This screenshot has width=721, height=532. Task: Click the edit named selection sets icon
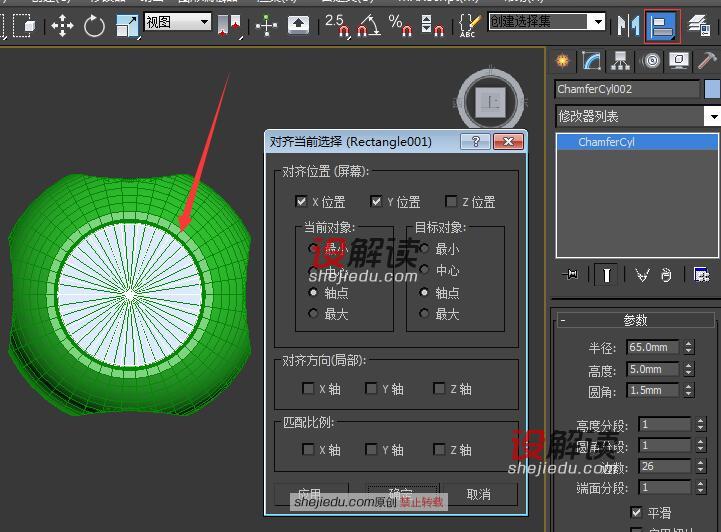click(469, 26)
